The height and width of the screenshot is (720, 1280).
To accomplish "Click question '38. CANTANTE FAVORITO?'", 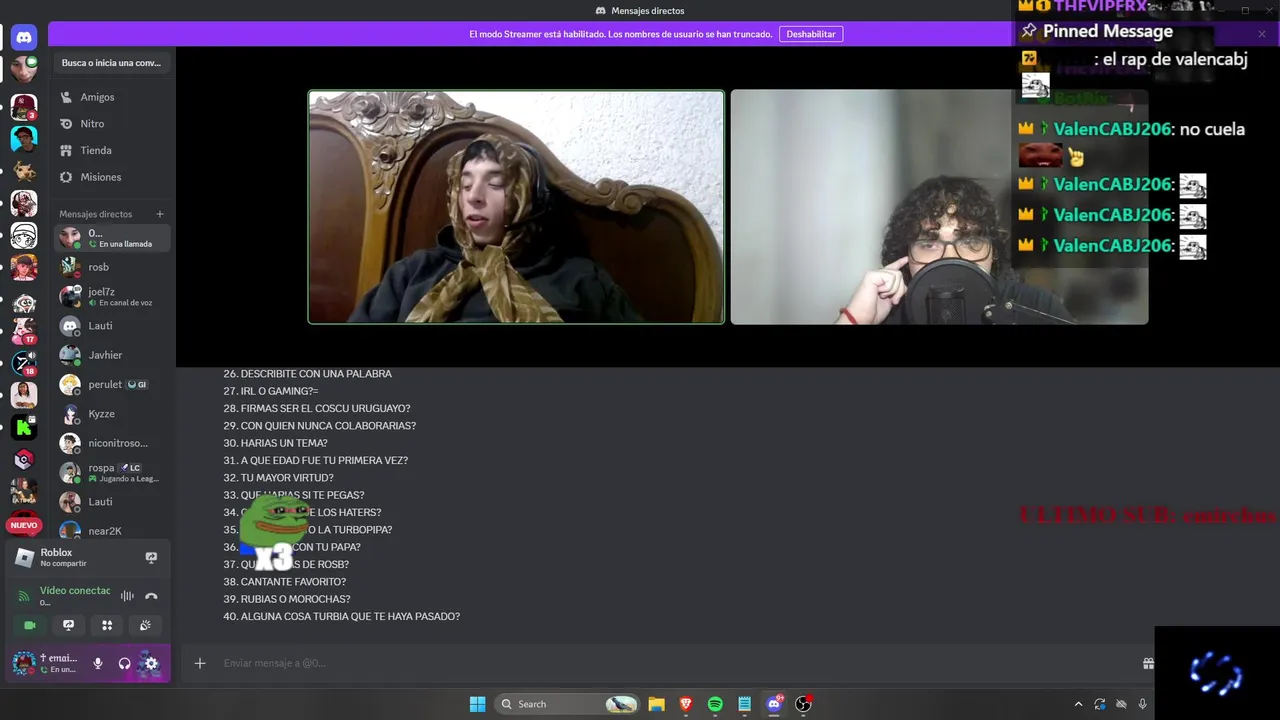I will pos(285,582).
